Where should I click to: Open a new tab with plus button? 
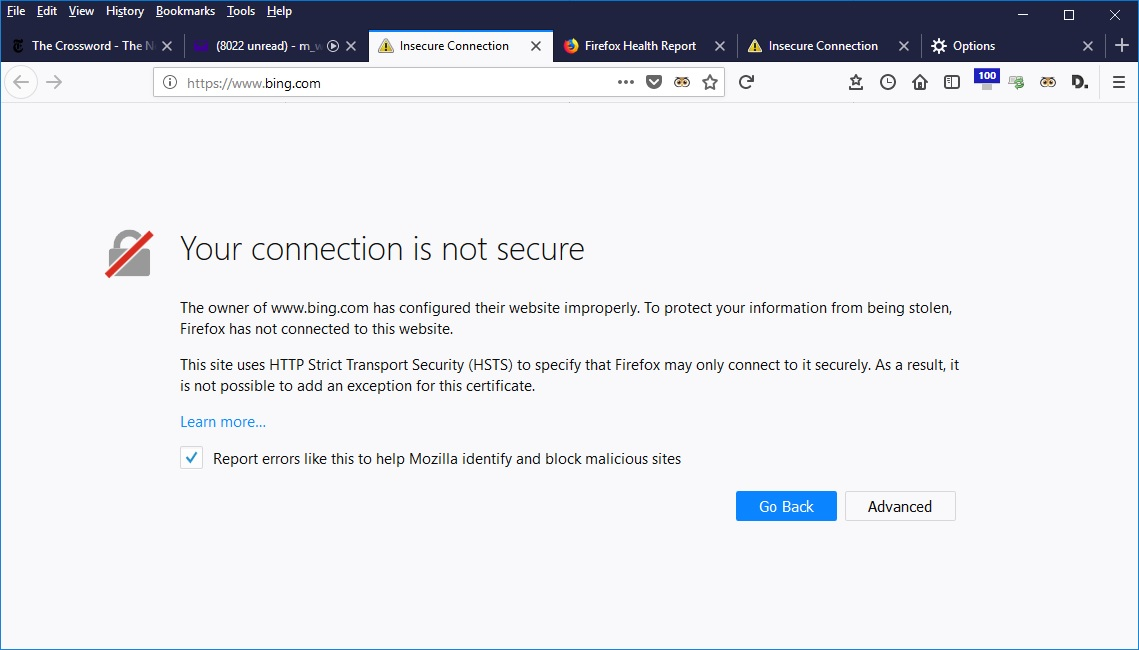point(1122,46)
